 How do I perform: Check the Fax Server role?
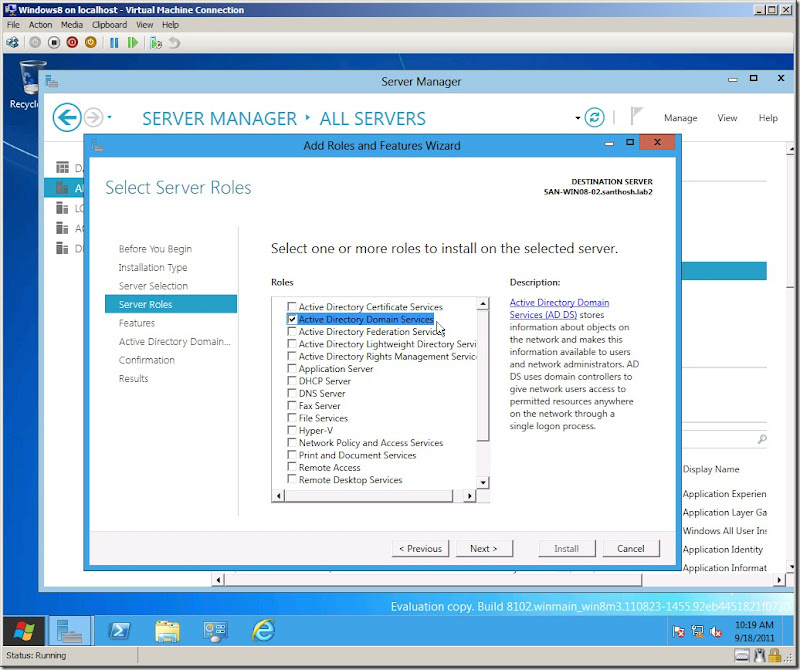(x=292, y=405)
